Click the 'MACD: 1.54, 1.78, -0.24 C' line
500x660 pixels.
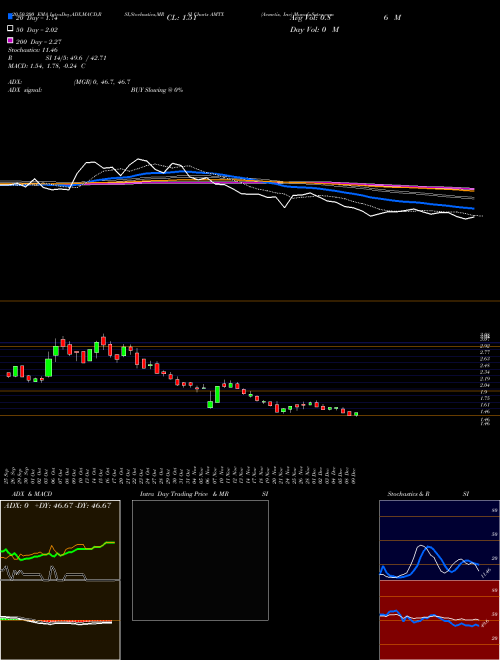click(x=47, y=66)
